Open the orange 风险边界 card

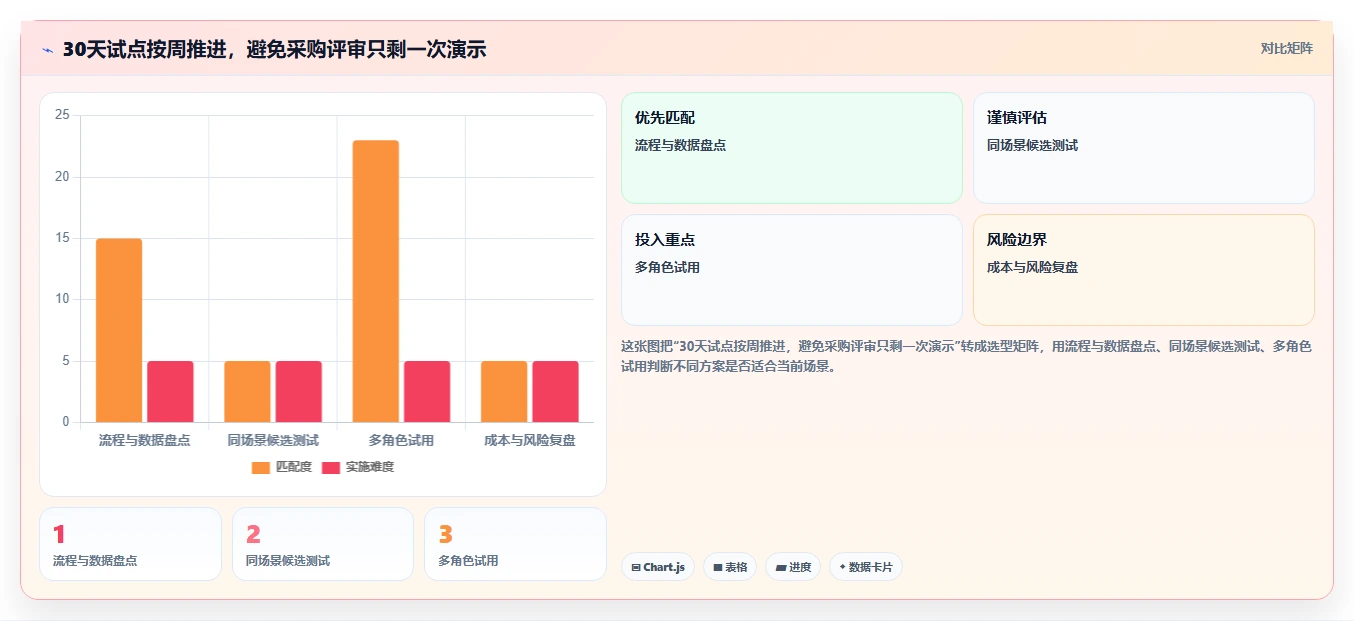click(x=1144, y=270)
